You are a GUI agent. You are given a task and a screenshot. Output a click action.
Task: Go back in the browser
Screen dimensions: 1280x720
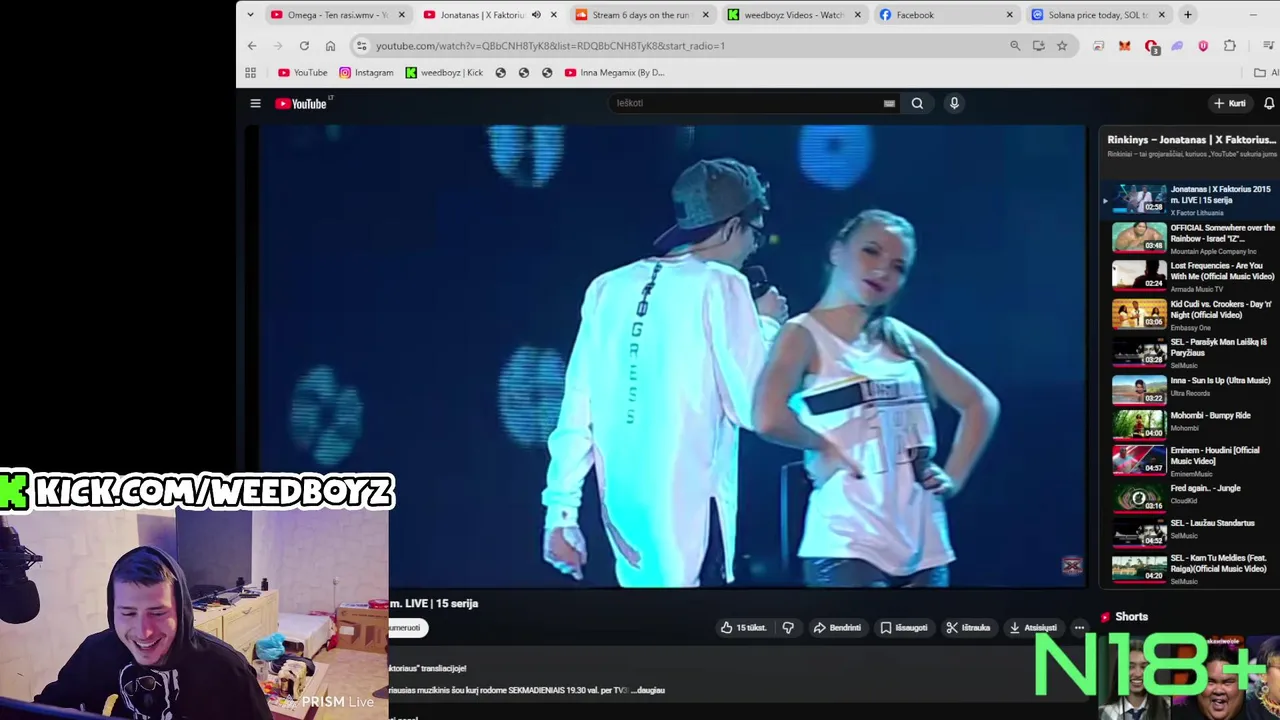click(252, 45)
